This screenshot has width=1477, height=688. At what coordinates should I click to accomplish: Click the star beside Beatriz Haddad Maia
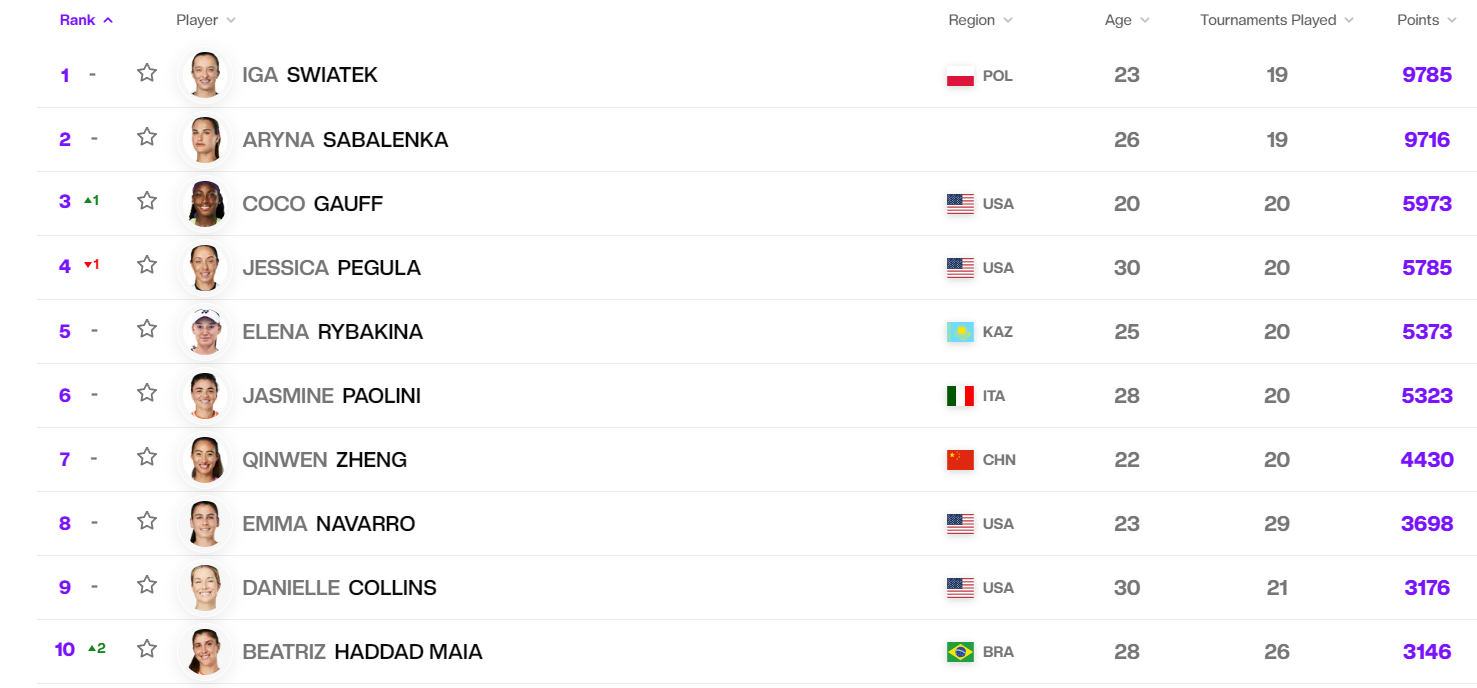click(147, 649)
